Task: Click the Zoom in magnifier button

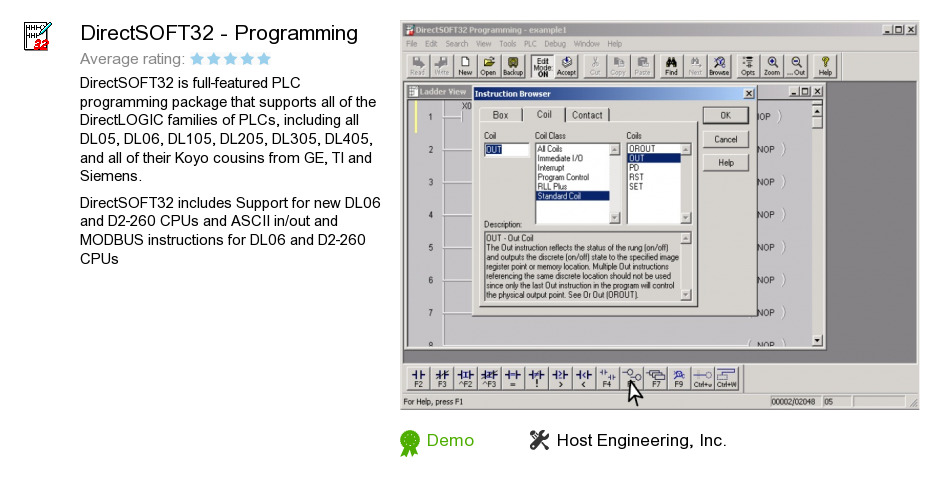Action: coord(772,66)
